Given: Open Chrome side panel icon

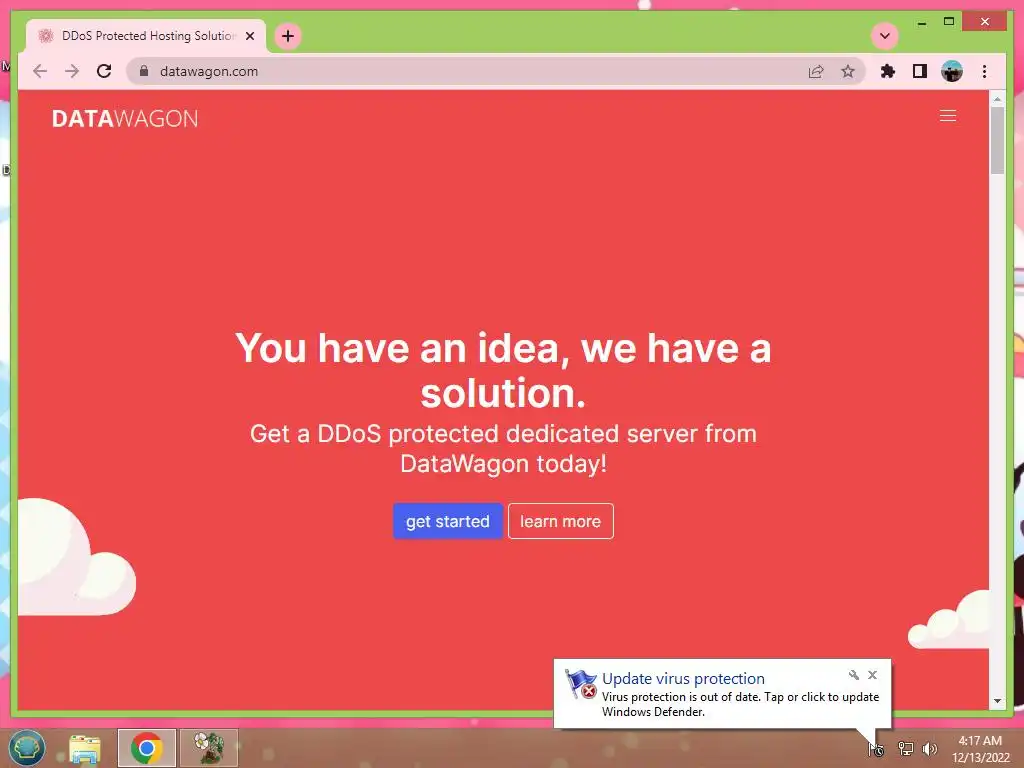Looking at the screenshot, I should (x=920, y=71).
